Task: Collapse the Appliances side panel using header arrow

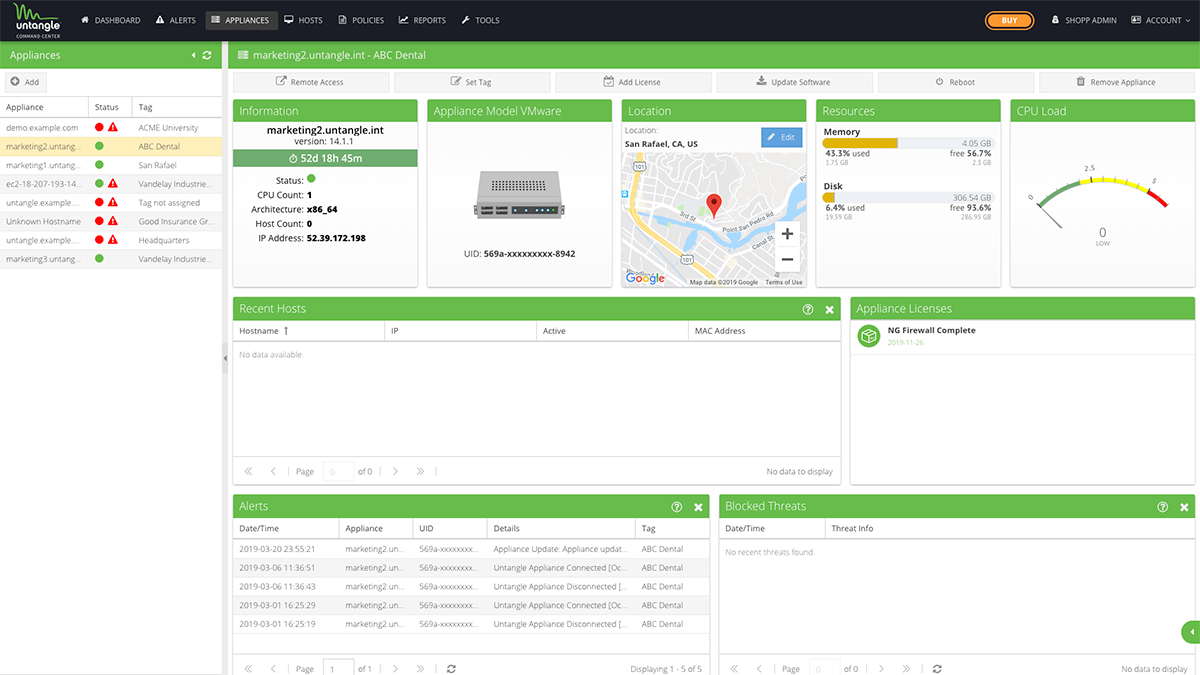Action: click(x=193, y=56)
